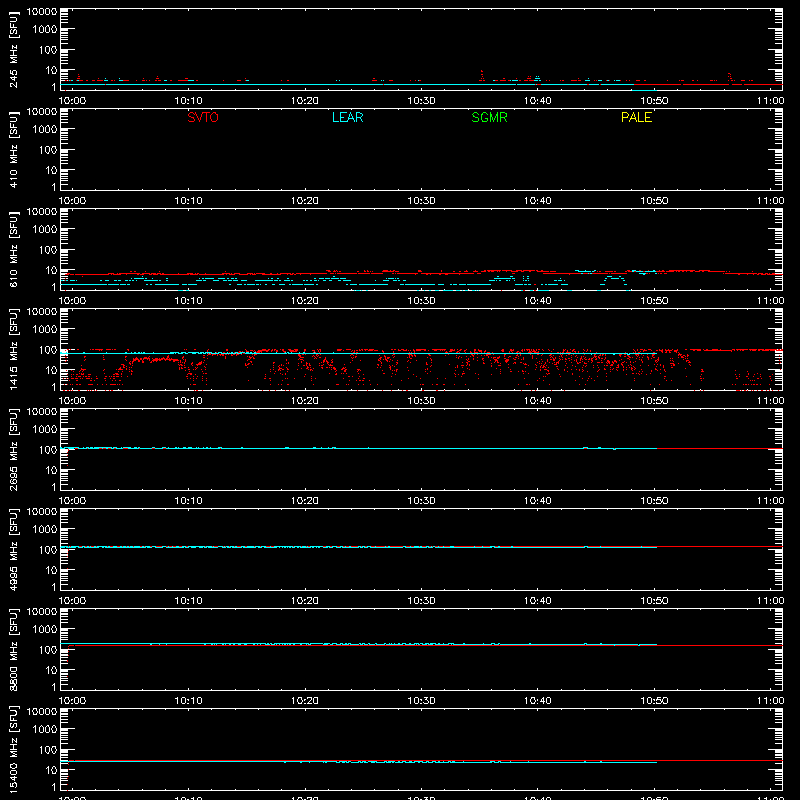The width and height of the screenshot is (800, 800).
Task: Click 10:10 time label below 410 MHz plot
Action: (x=189, y=201)
